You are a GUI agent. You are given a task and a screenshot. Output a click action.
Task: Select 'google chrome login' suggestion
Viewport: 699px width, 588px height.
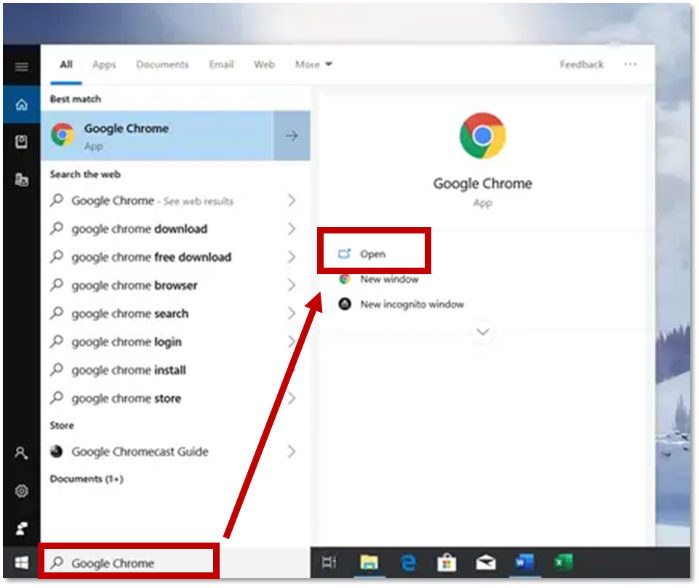tap(126, 342)
